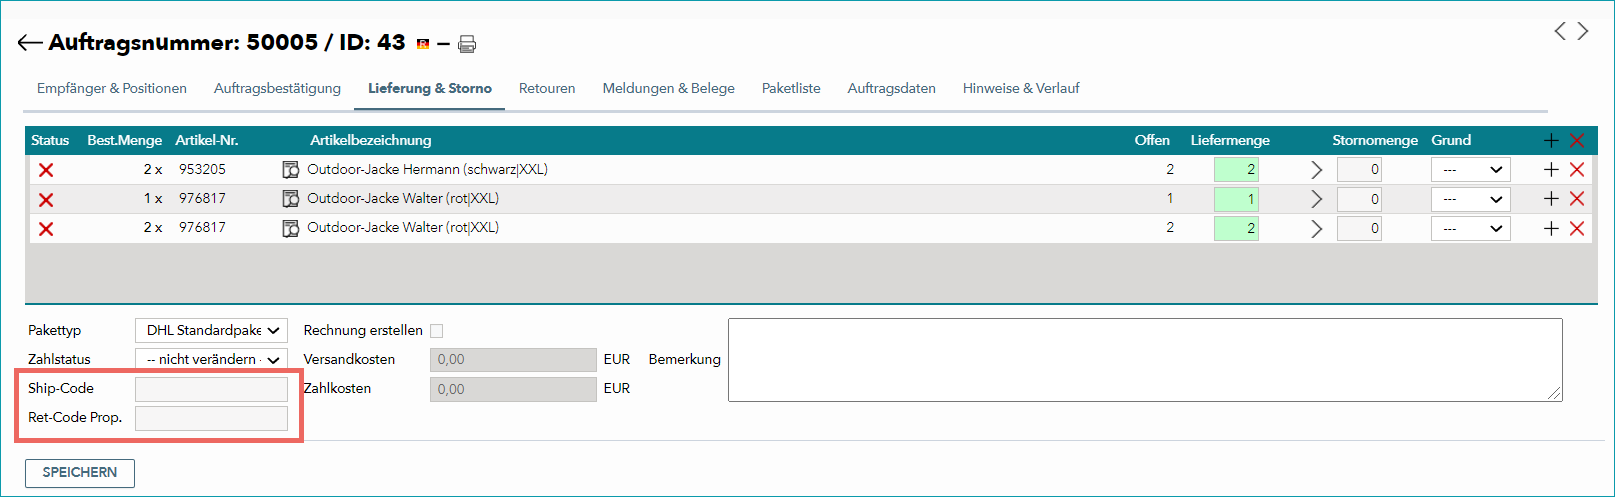Open Grund dropdown in Walter 2 x row
Image resolution: width=1615 pixels, height=497 pixels.
1470,228
